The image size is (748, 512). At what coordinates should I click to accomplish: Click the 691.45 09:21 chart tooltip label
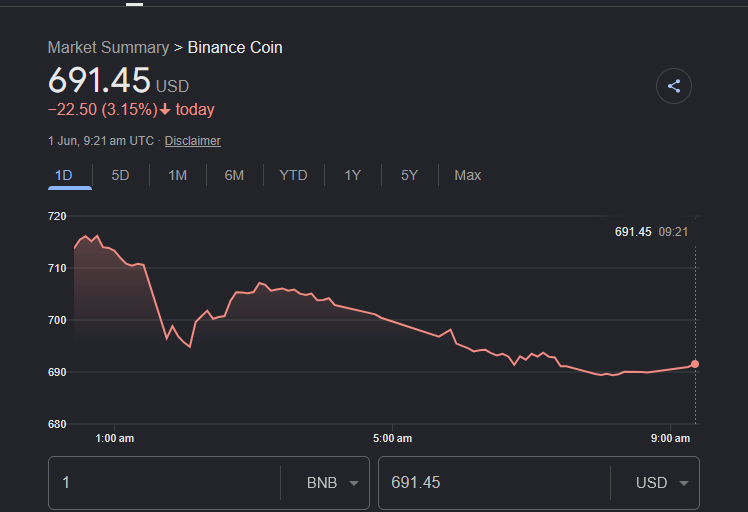651,232
